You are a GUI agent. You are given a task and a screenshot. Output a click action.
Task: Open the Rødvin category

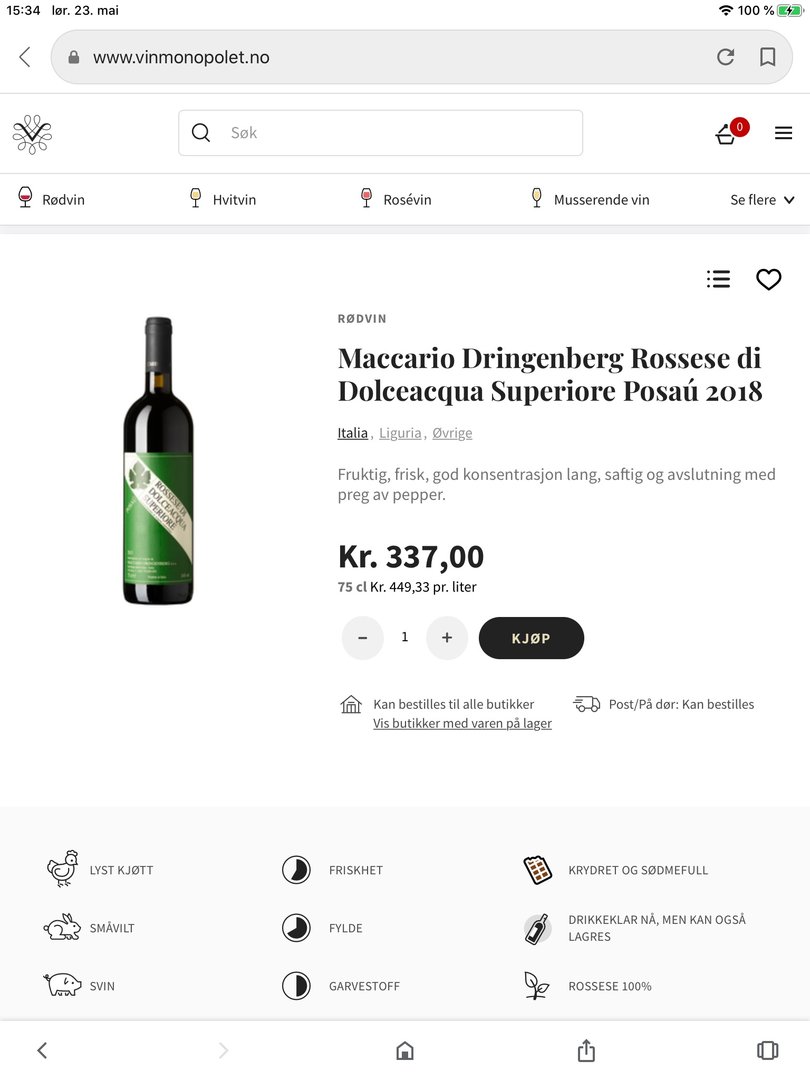52,200
